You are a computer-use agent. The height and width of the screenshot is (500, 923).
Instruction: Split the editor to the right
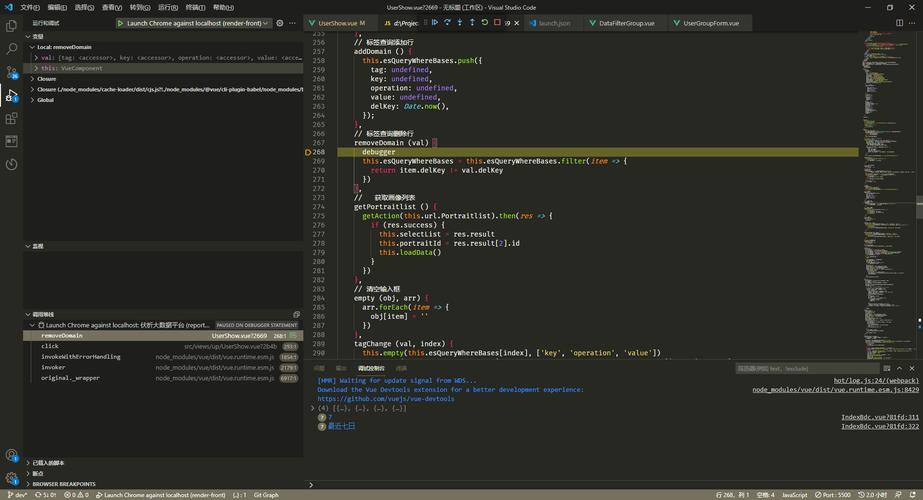click(x=899, y=23)
